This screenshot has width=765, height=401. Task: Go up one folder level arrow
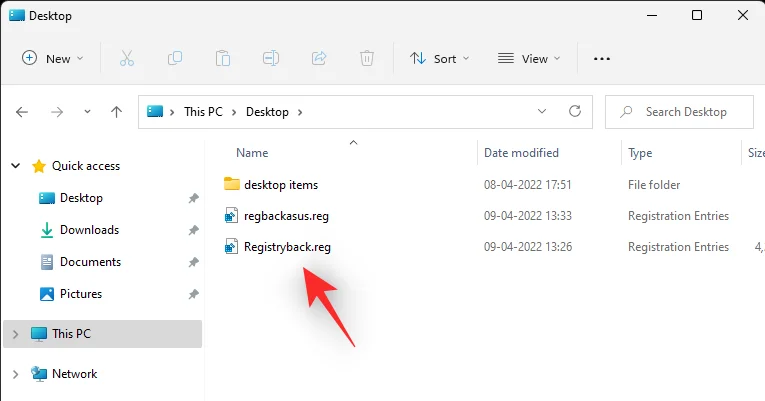click(x=116, y=112)
